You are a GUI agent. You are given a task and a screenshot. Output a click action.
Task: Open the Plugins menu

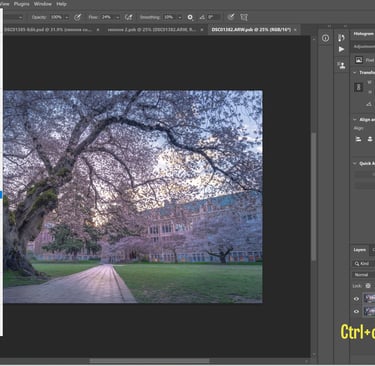(21, 4)
